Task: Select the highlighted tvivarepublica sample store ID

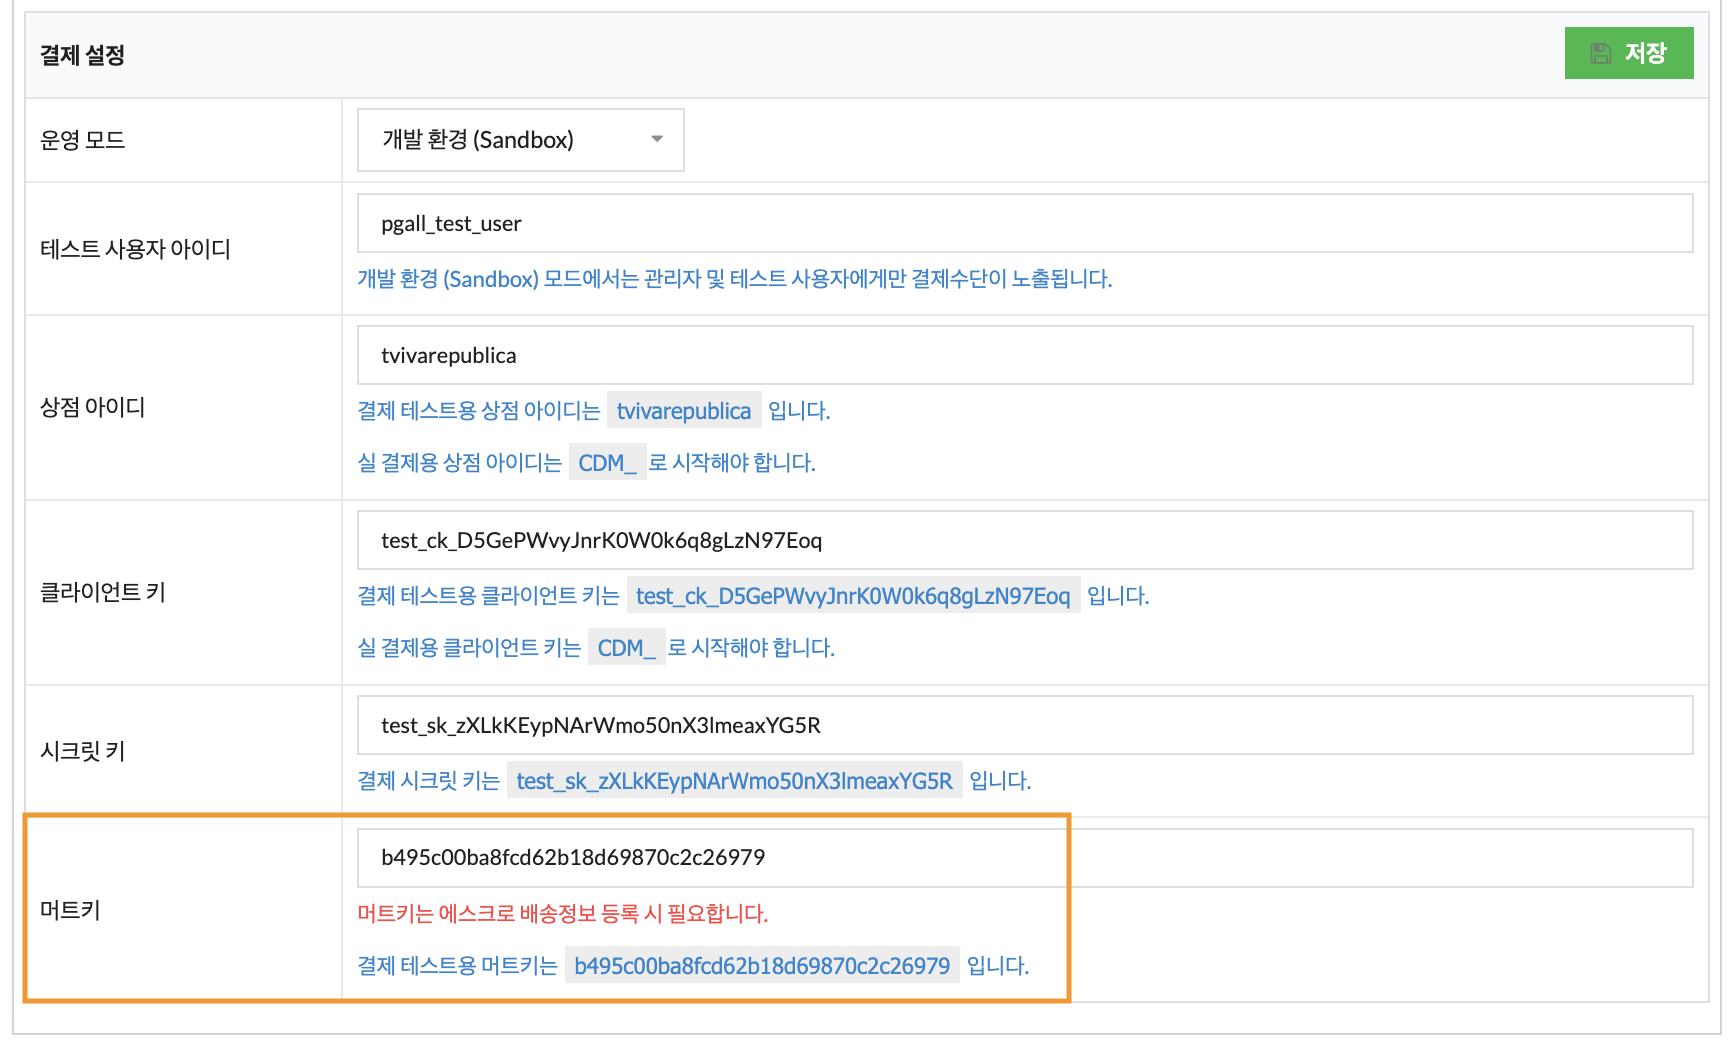Action: click(683, 411)
